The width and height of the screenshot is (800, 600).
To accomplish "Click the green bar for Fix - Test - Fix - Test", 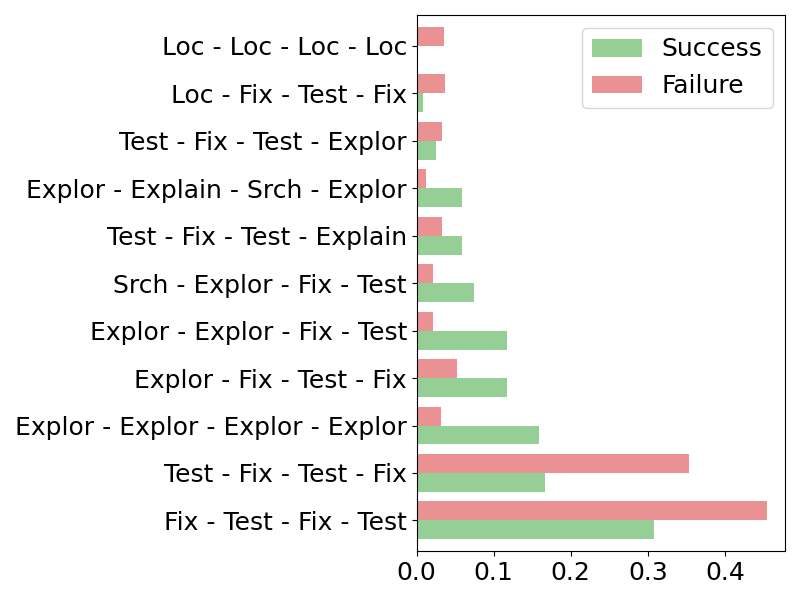I will (535, 529).
